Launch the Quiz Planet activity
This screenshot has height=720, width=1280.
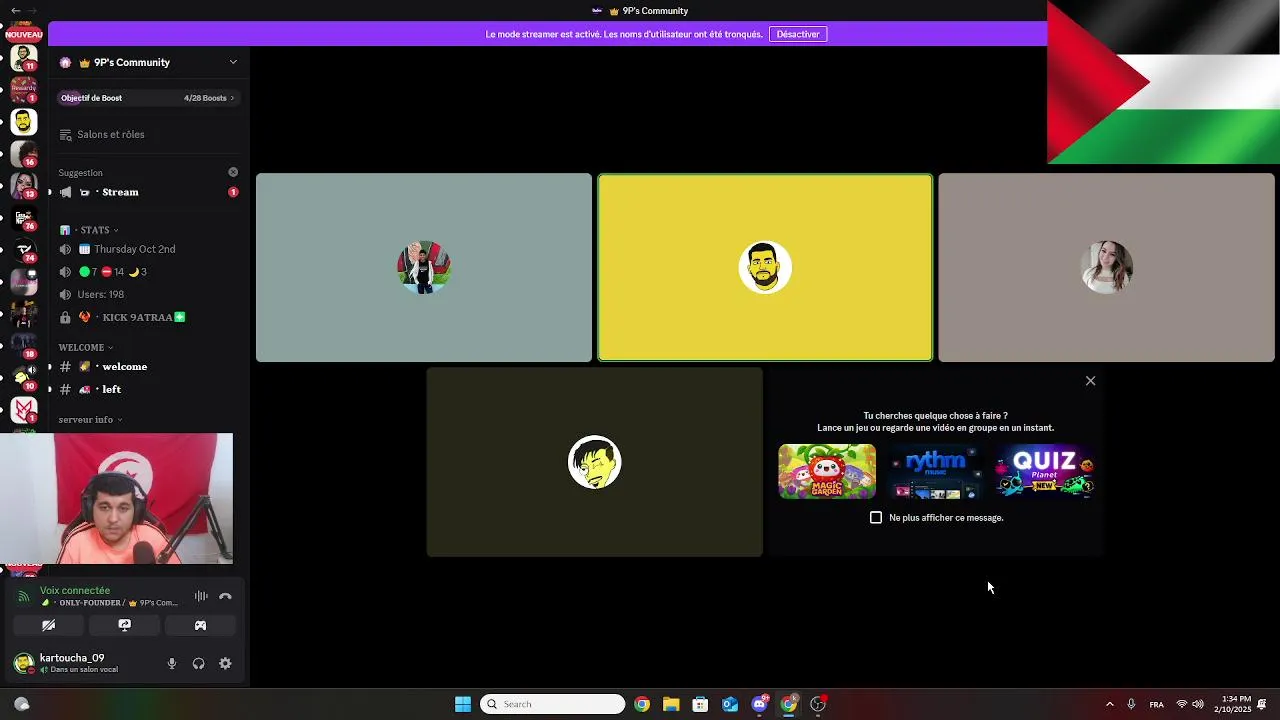click(1045, 472)
